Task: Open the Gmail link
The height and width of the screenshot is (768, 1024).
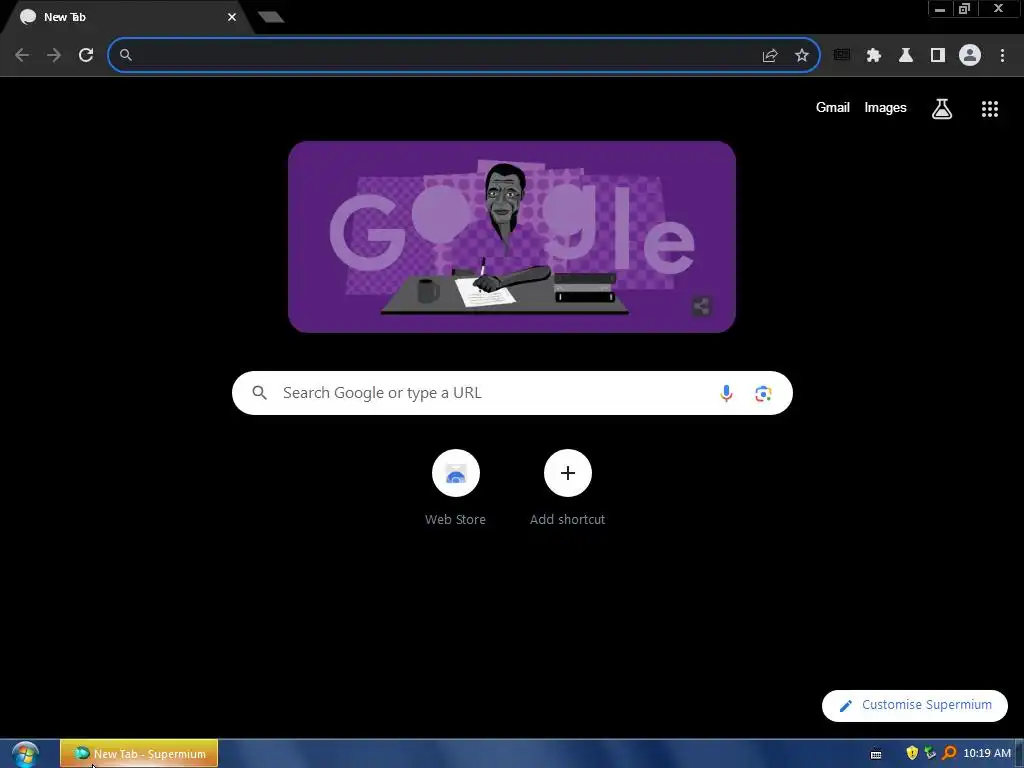Action: coord(833,108)
